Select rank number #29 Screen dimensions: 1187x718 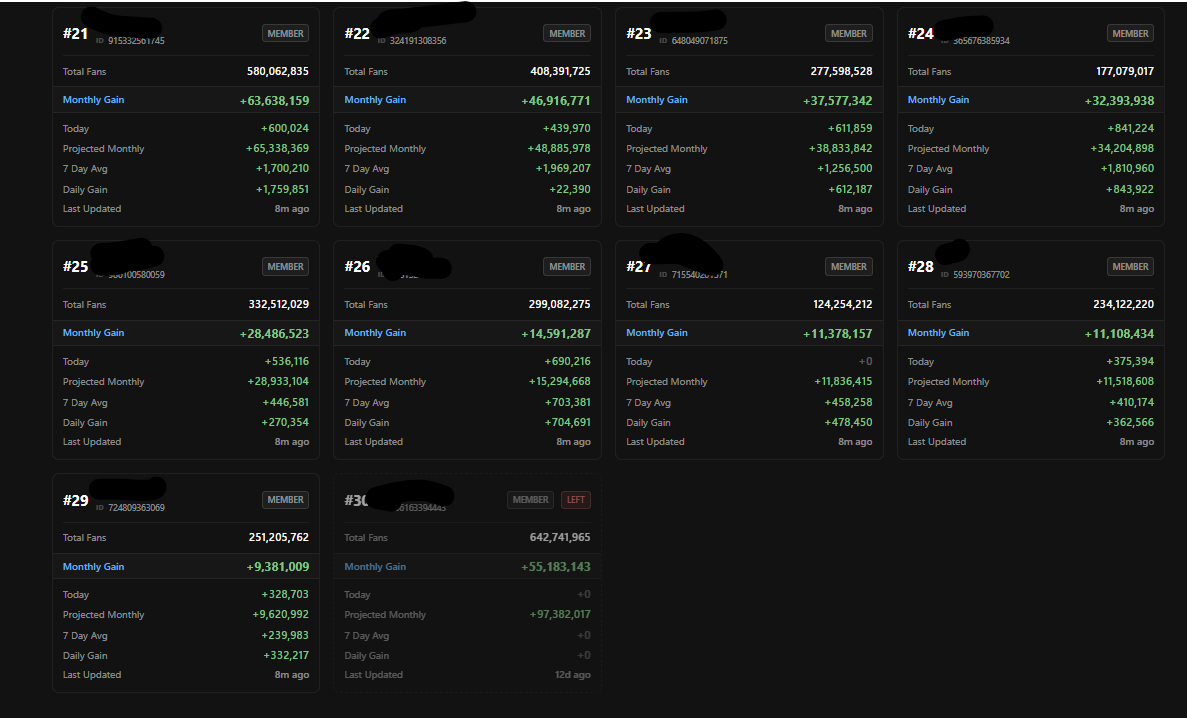[x=76, y=500]
